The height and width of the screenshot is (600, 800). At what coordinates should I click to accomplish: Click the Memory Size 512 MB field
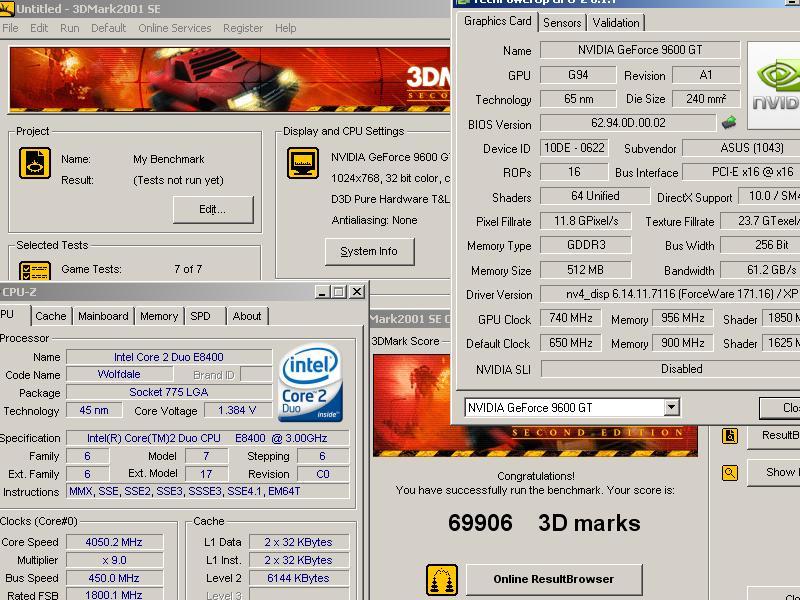click(586, 269)
